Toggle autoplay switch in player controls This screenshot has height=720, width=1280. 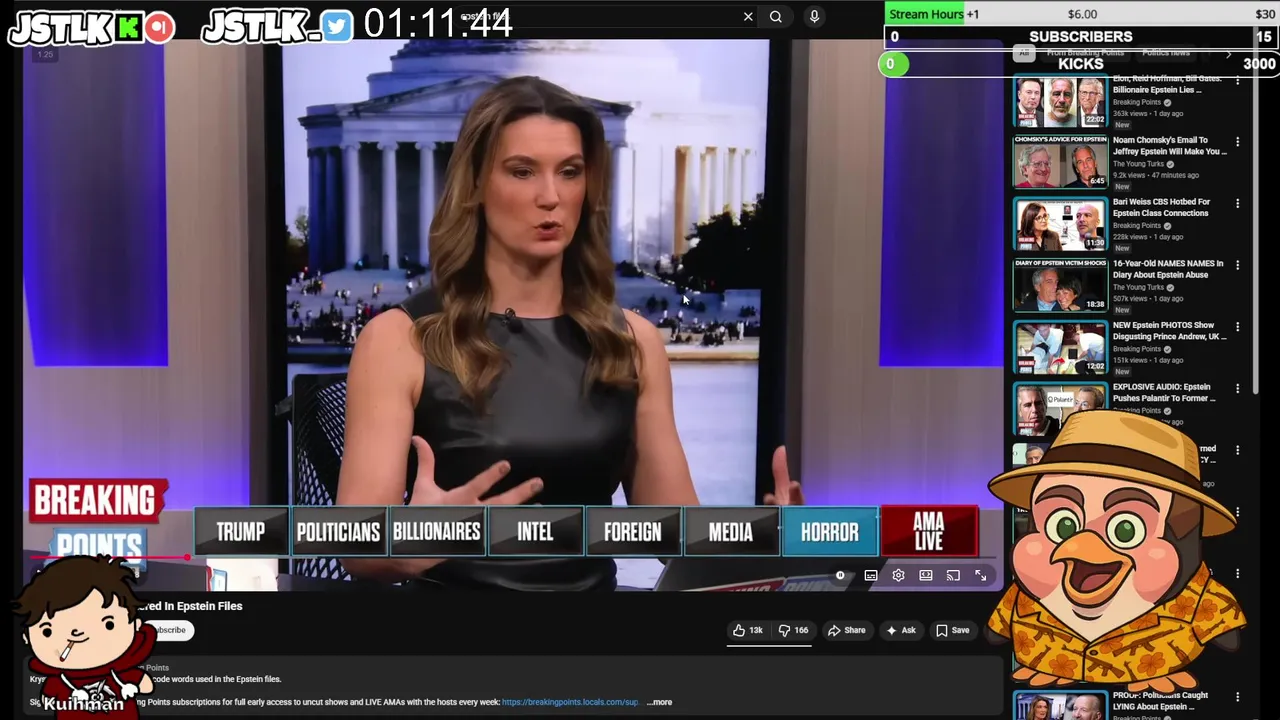pyautogui.click(x=840, y=576)
